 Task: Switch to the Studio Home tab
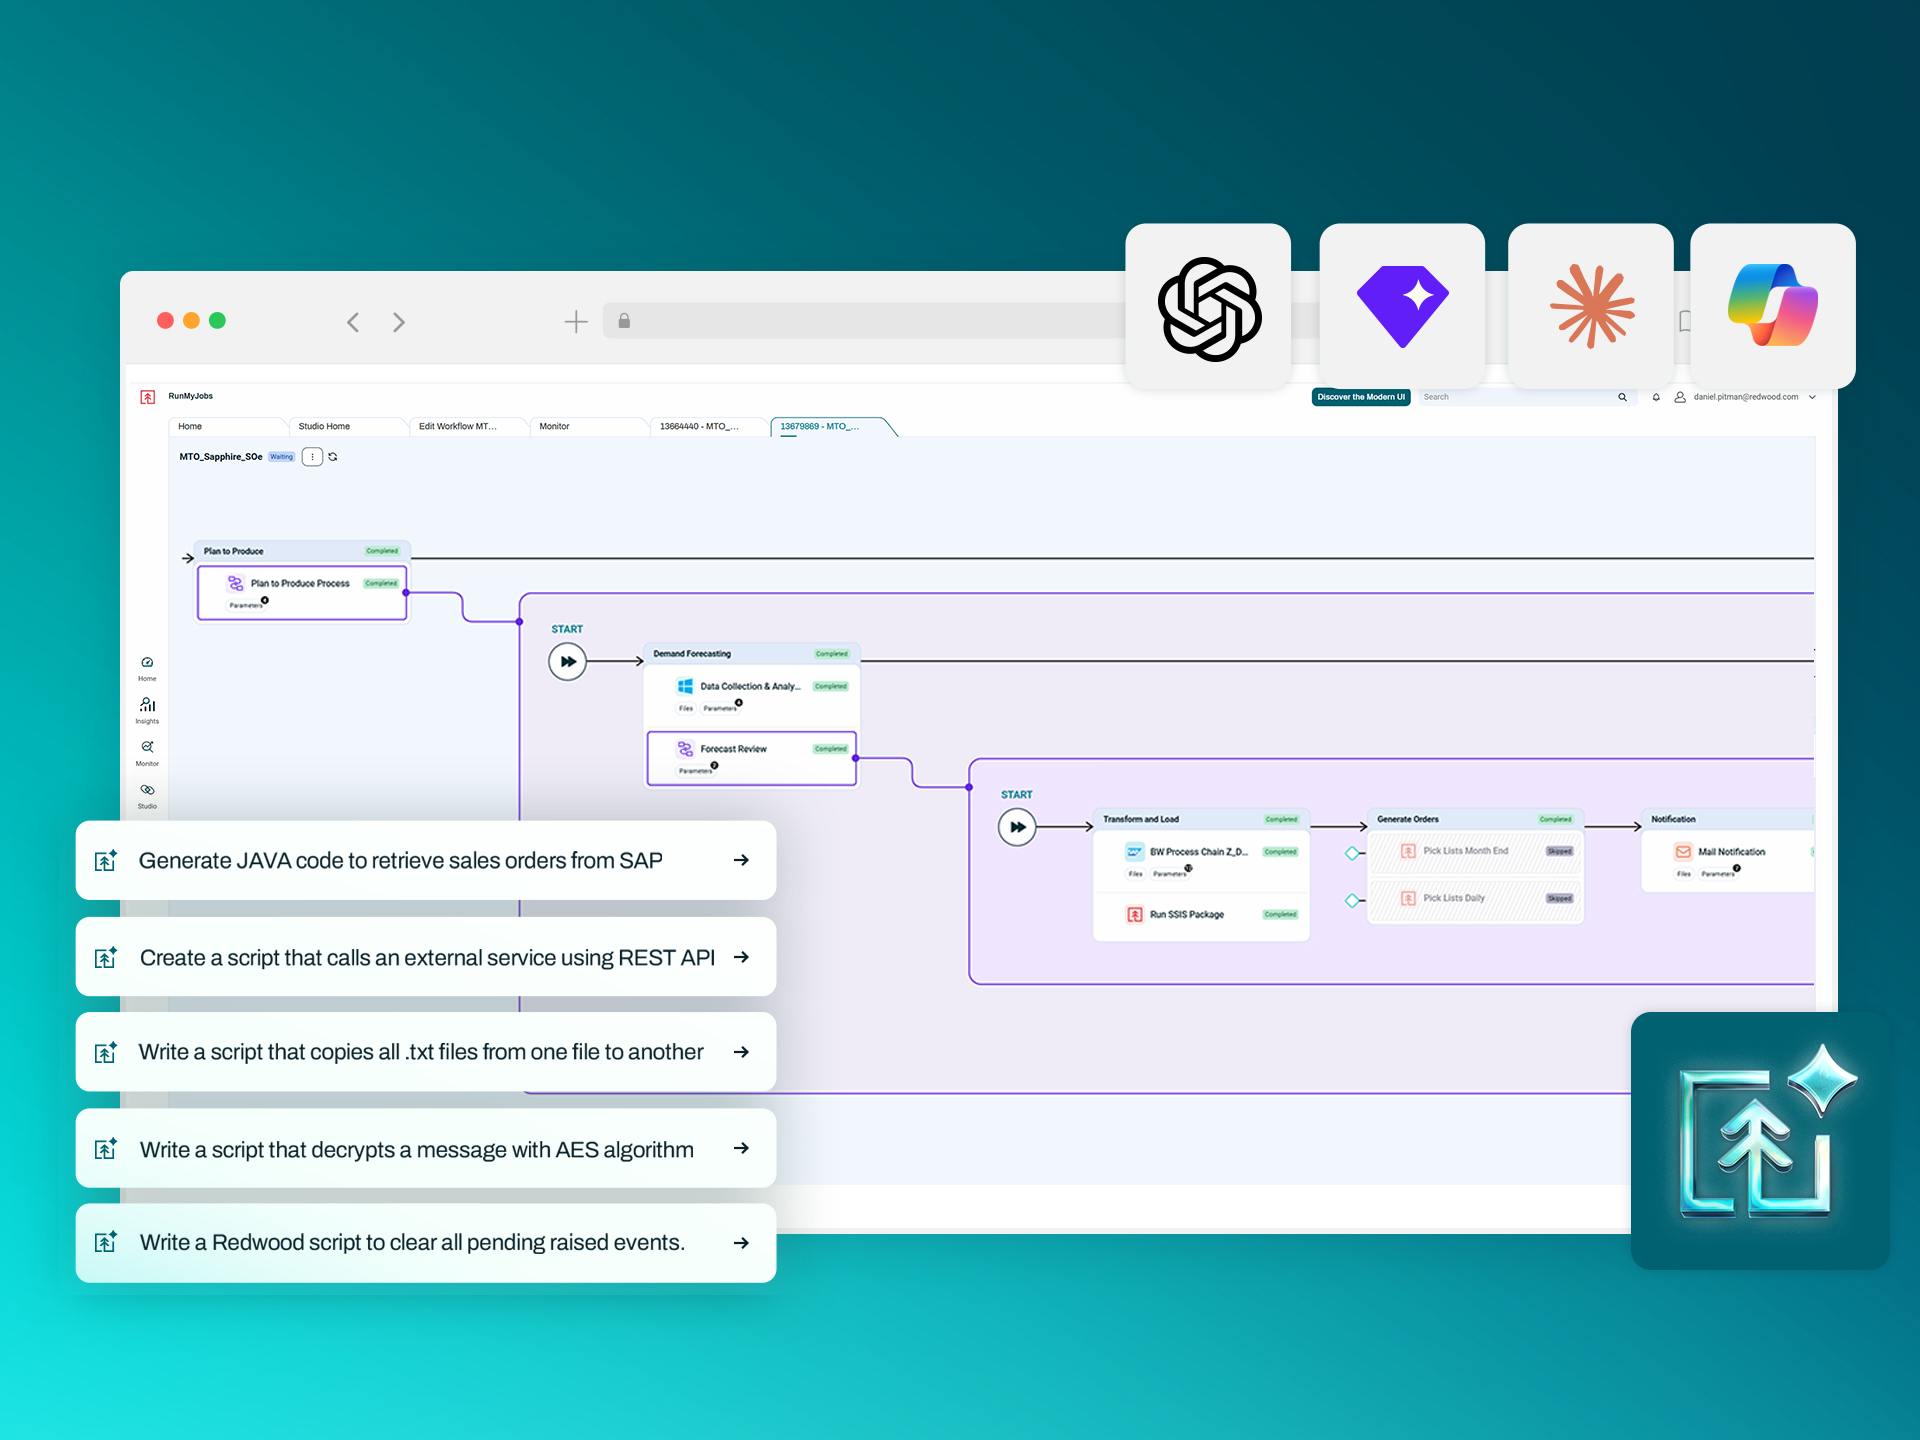[x=324, y=427]
